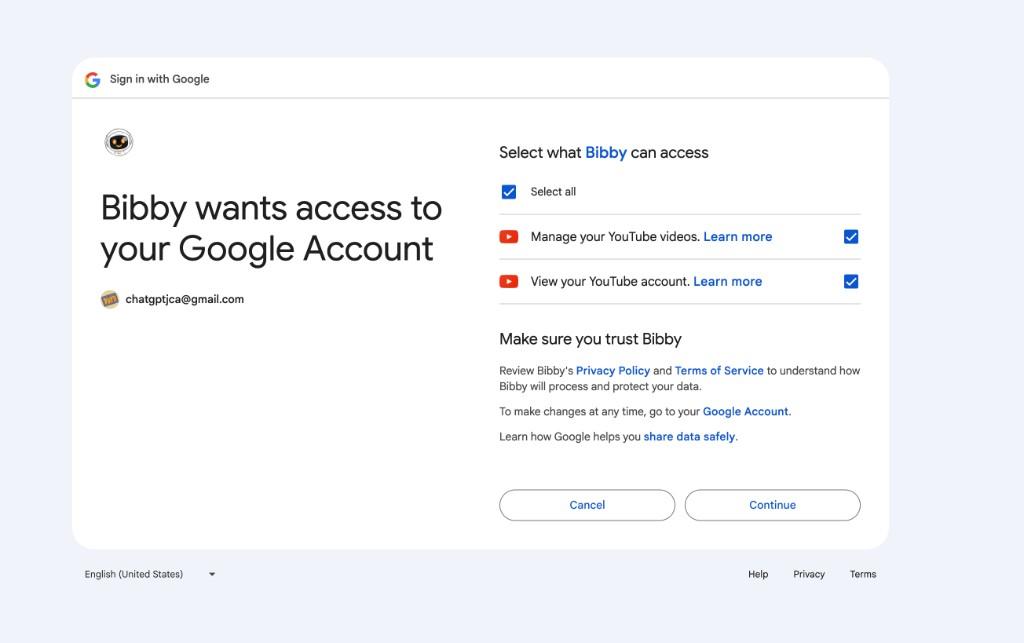This screenshot has height=643, width=1024.
Task: Click the chatgptjca@gmail.com email text
Action: pyautogui.click(x=185, y=299)
